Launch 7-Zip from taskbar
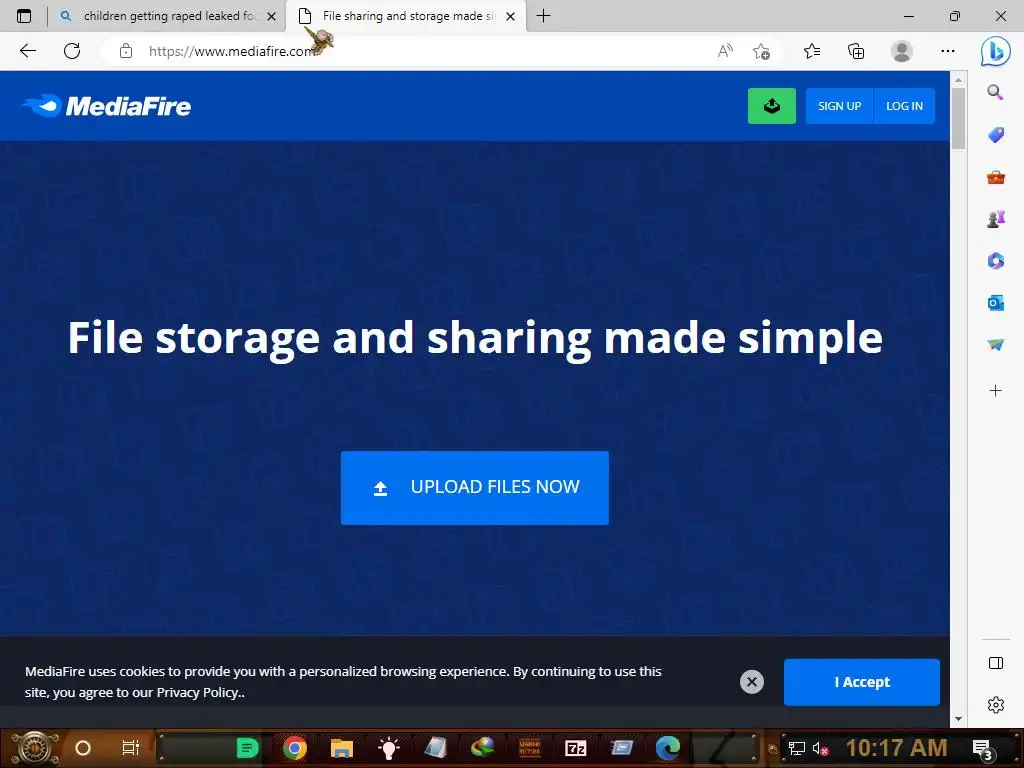The width and height of the screenshot is (1024, 768). pos(575,748)
